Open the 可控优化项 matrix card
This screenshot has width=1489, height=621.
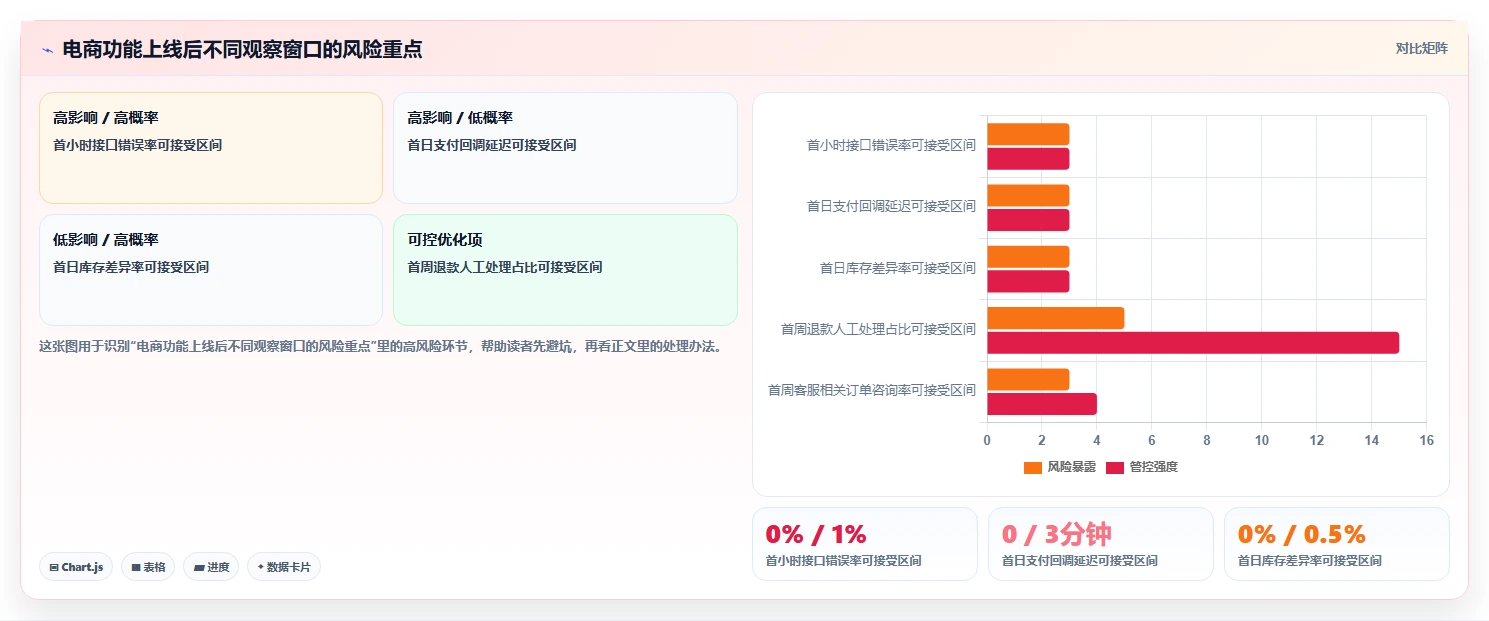pos(565,270)
